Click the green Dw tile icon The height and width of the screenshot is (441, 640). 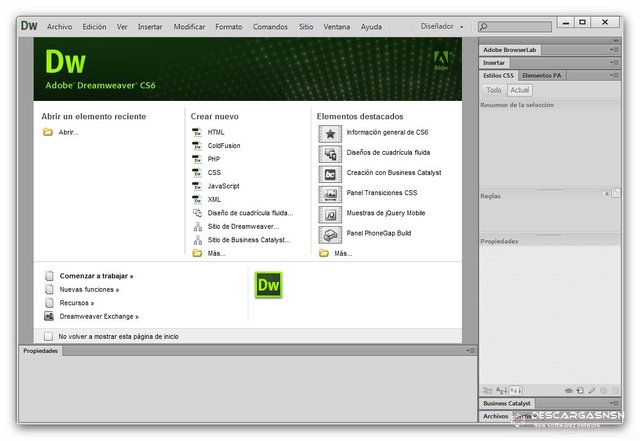point(269,285)
